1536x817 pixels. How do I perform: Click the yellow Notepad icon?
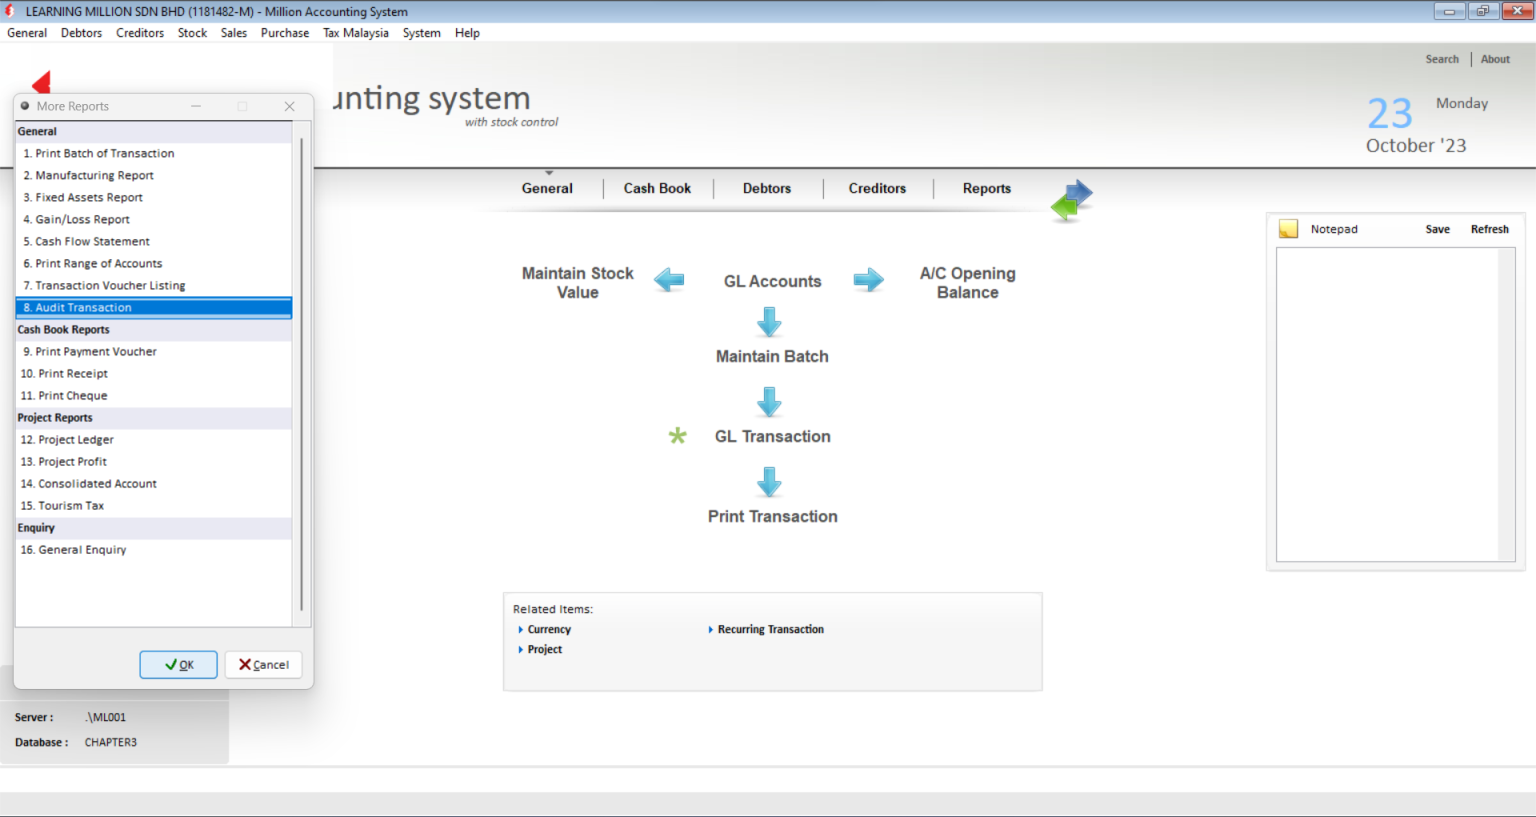tap(1288, 229)
